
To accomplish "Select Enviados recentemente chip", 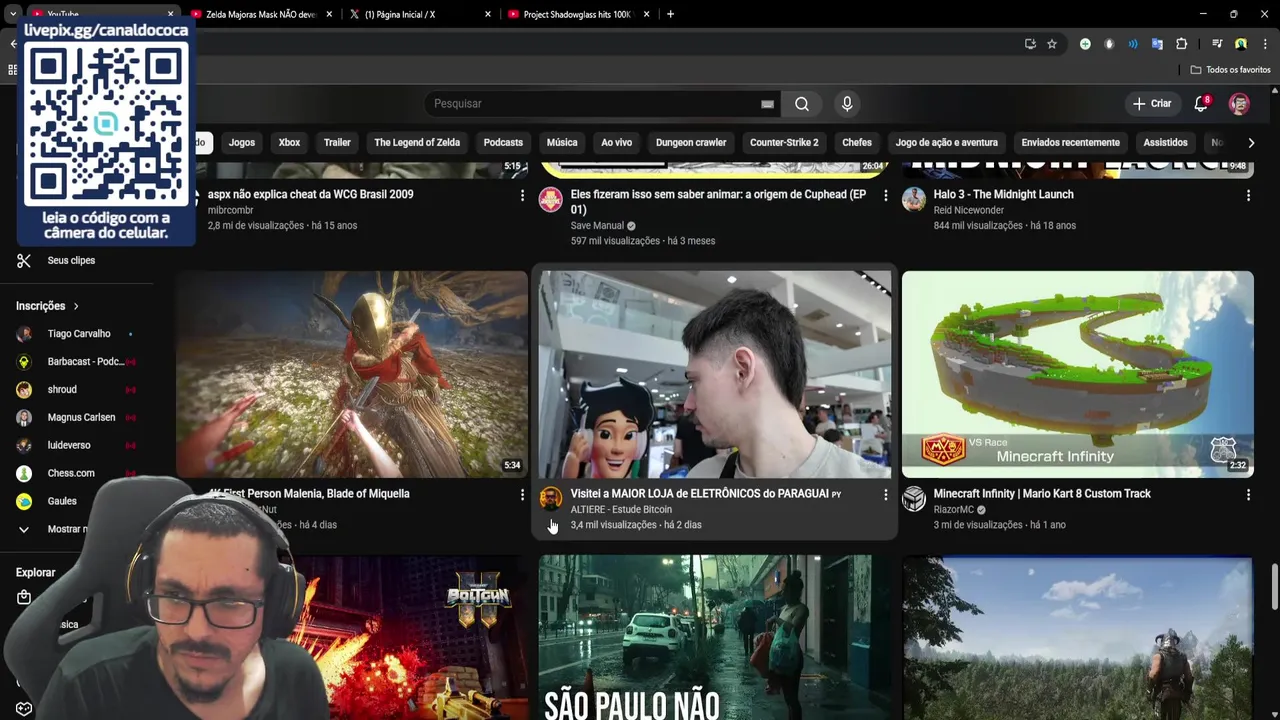I will tap(1070, 142).
